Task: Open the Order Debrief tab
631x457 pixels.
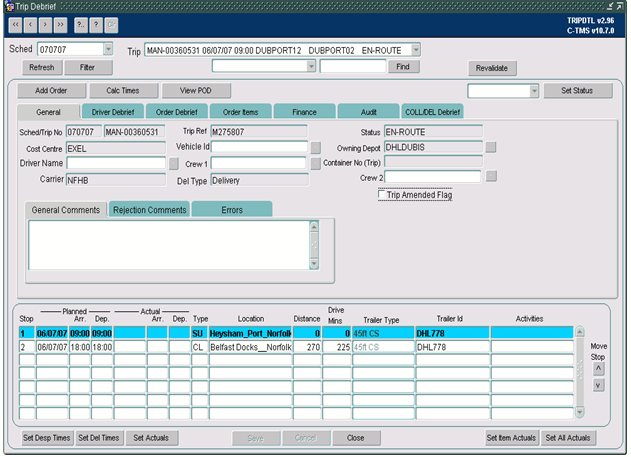Action: coord(177,112)
